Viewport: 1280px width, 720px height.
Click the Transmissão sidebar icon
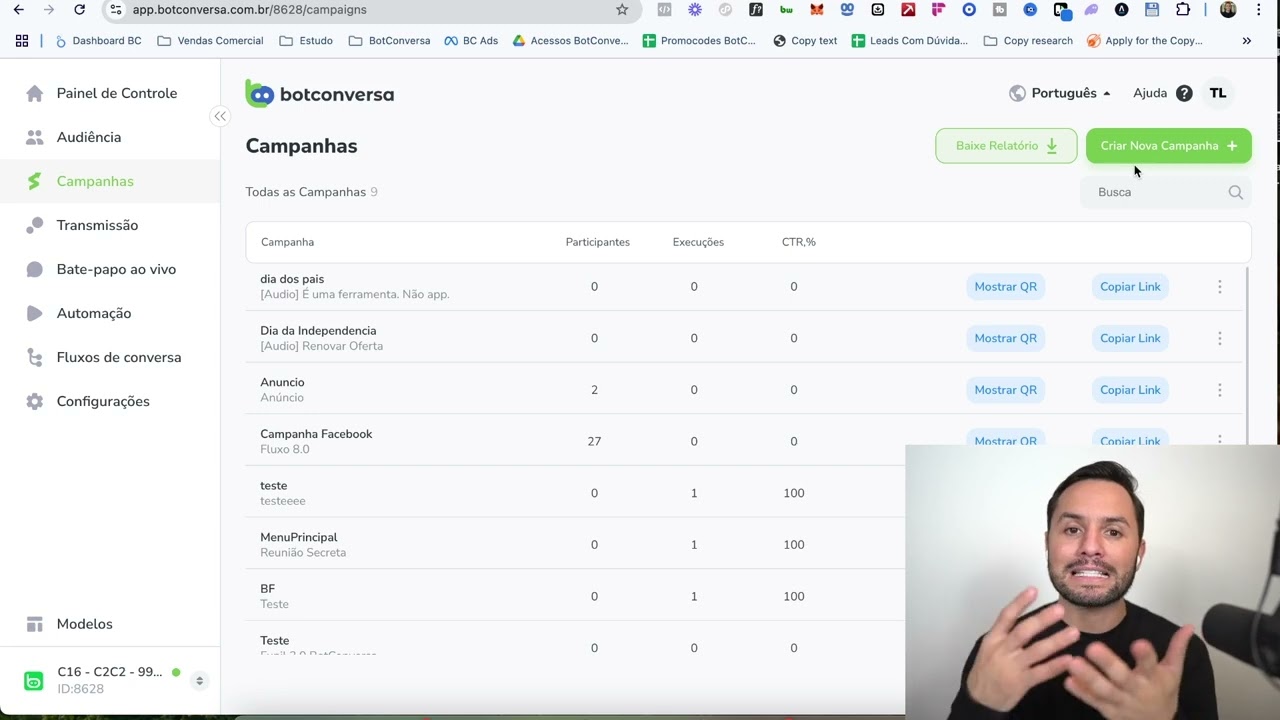tap(35, 225)
